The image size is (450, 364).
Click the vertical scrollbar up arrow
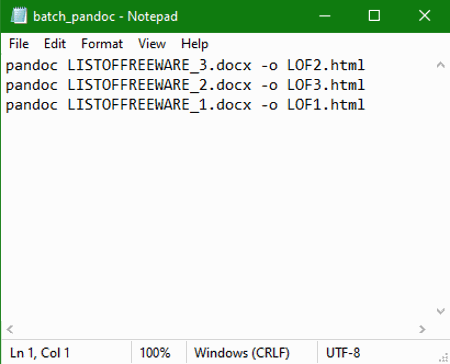441,65
